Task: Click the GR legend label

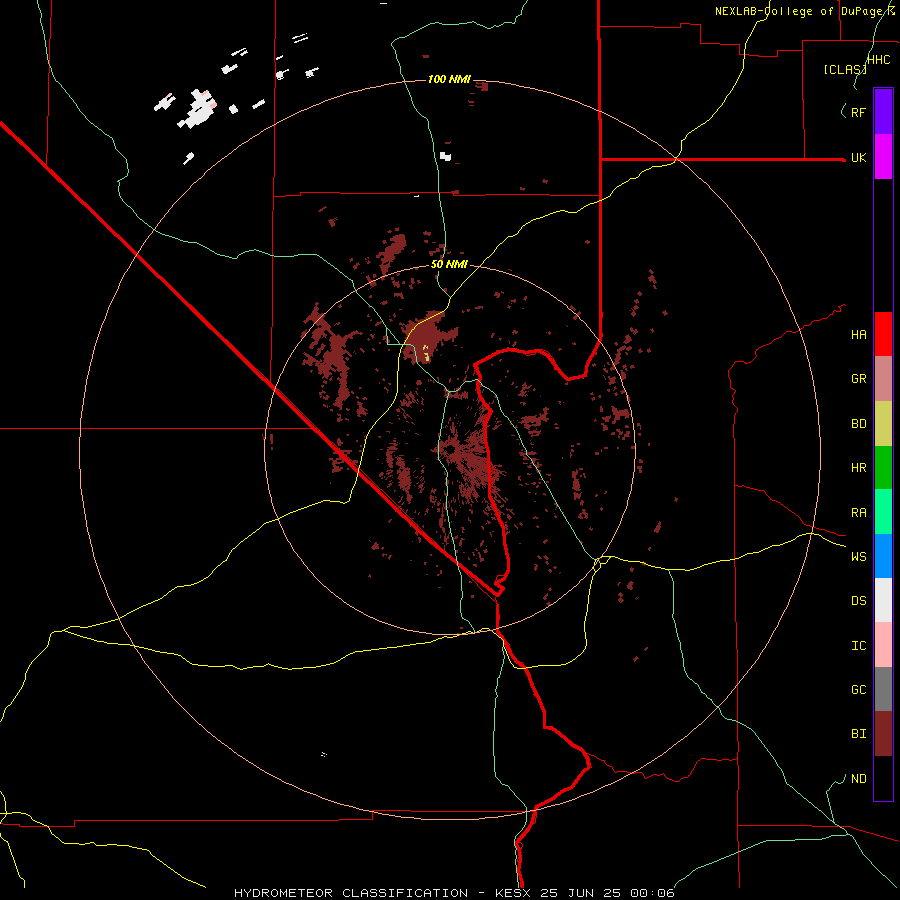Action: 858,379
